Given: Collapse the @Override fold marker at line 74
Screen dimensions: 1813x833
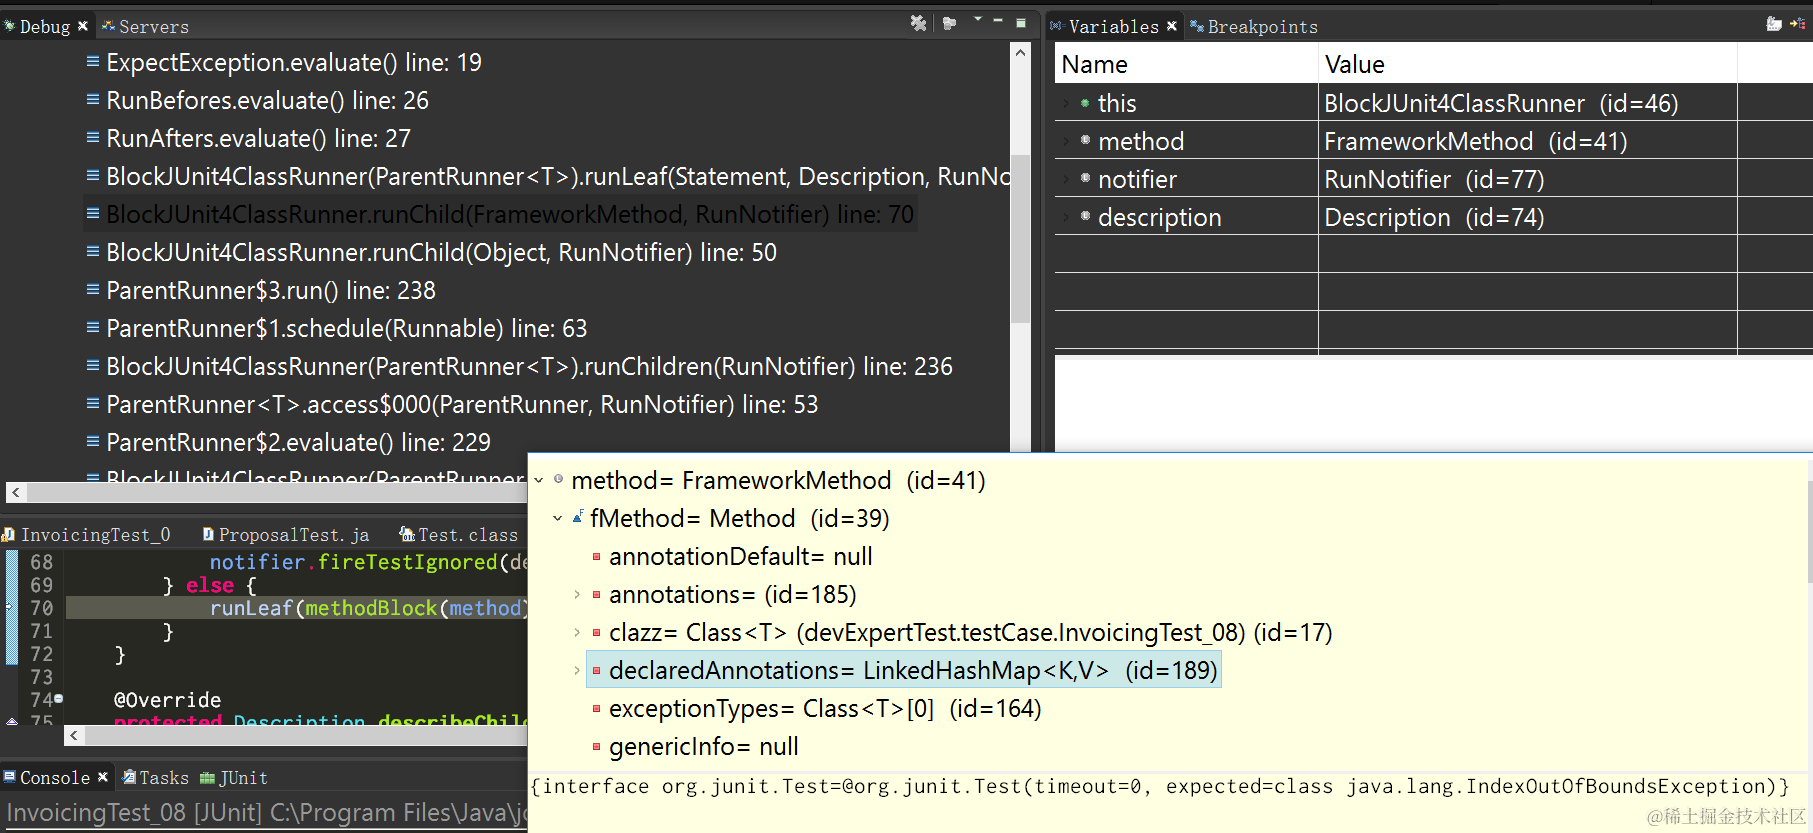Looking at the screenshot, I should click(x=58, y=699).
